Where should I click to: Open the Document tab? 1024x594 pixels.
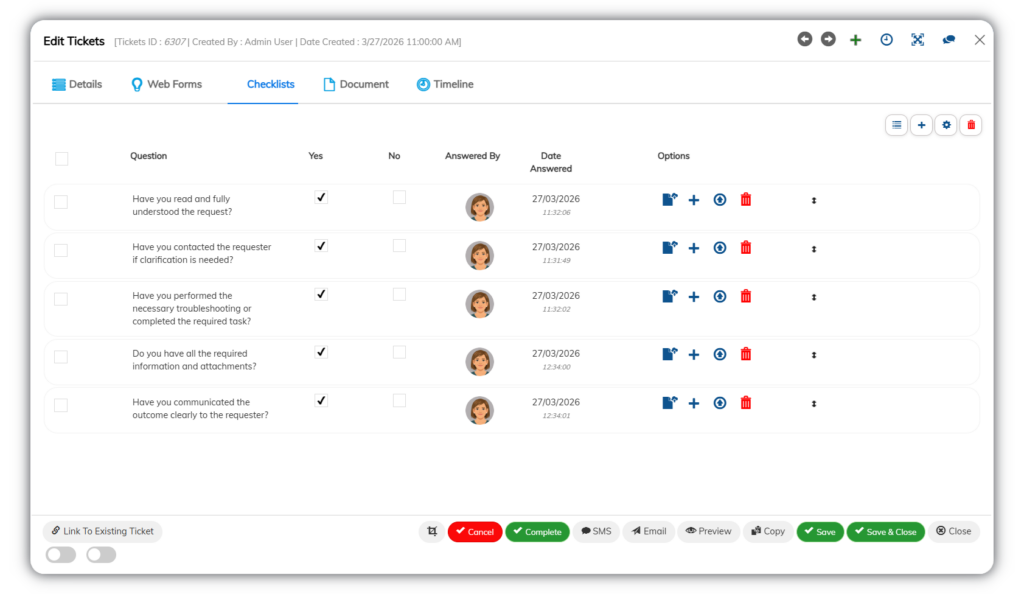(x=356, y=84)
